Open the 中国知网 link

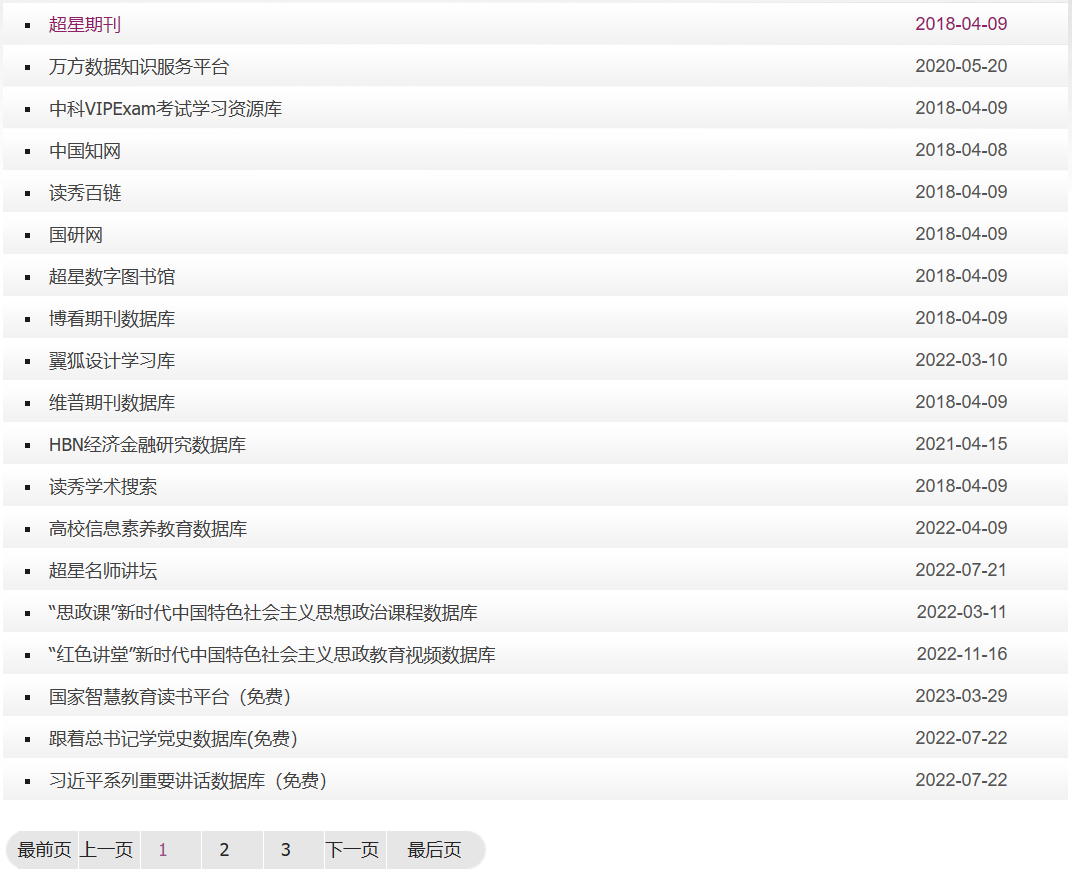tap(85, 151)
